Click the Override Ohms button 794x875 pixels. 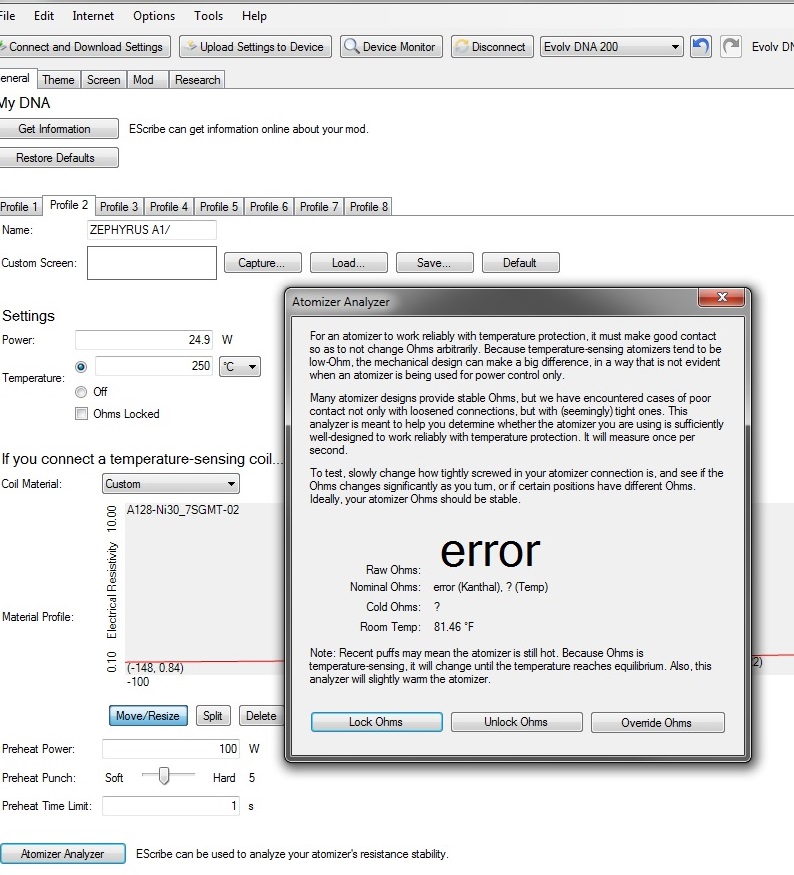657,722
